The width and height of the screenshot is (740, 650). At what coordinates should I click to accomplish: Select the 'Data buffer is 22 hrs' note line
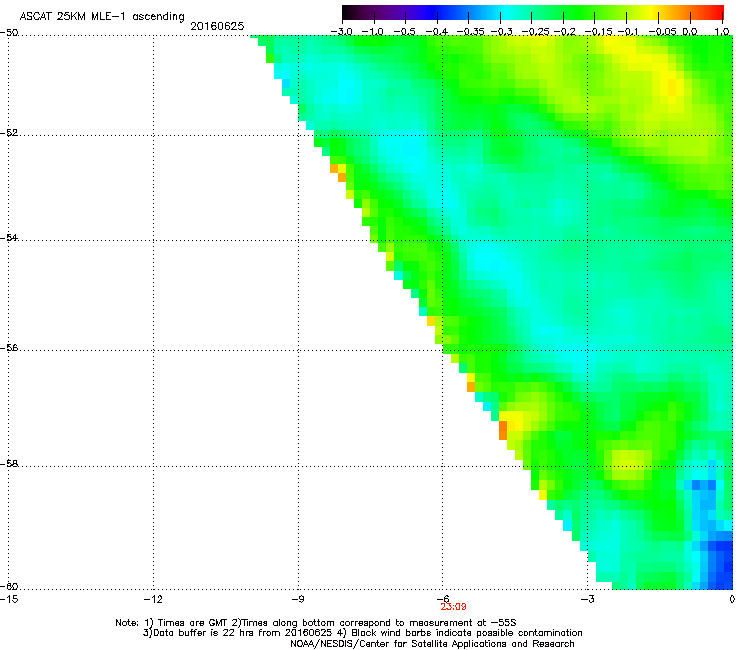click(x=362, y=633)
